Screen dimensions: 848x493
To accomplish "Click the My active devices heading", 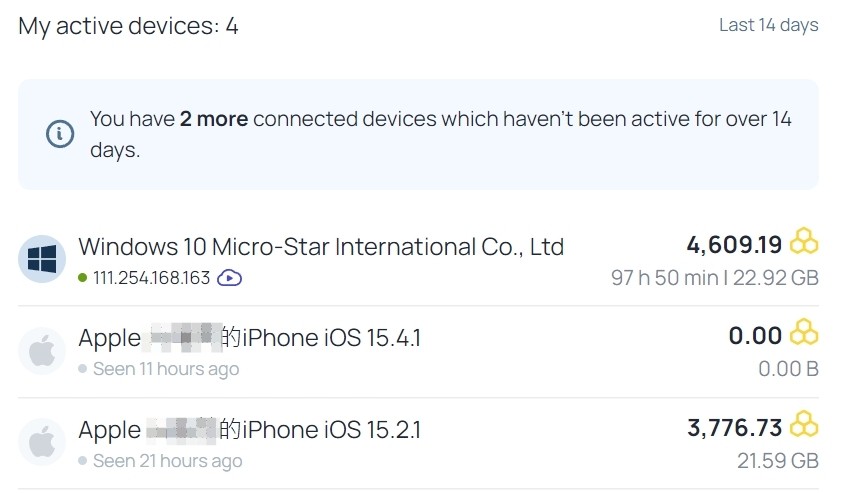I will tap(128, 26).
